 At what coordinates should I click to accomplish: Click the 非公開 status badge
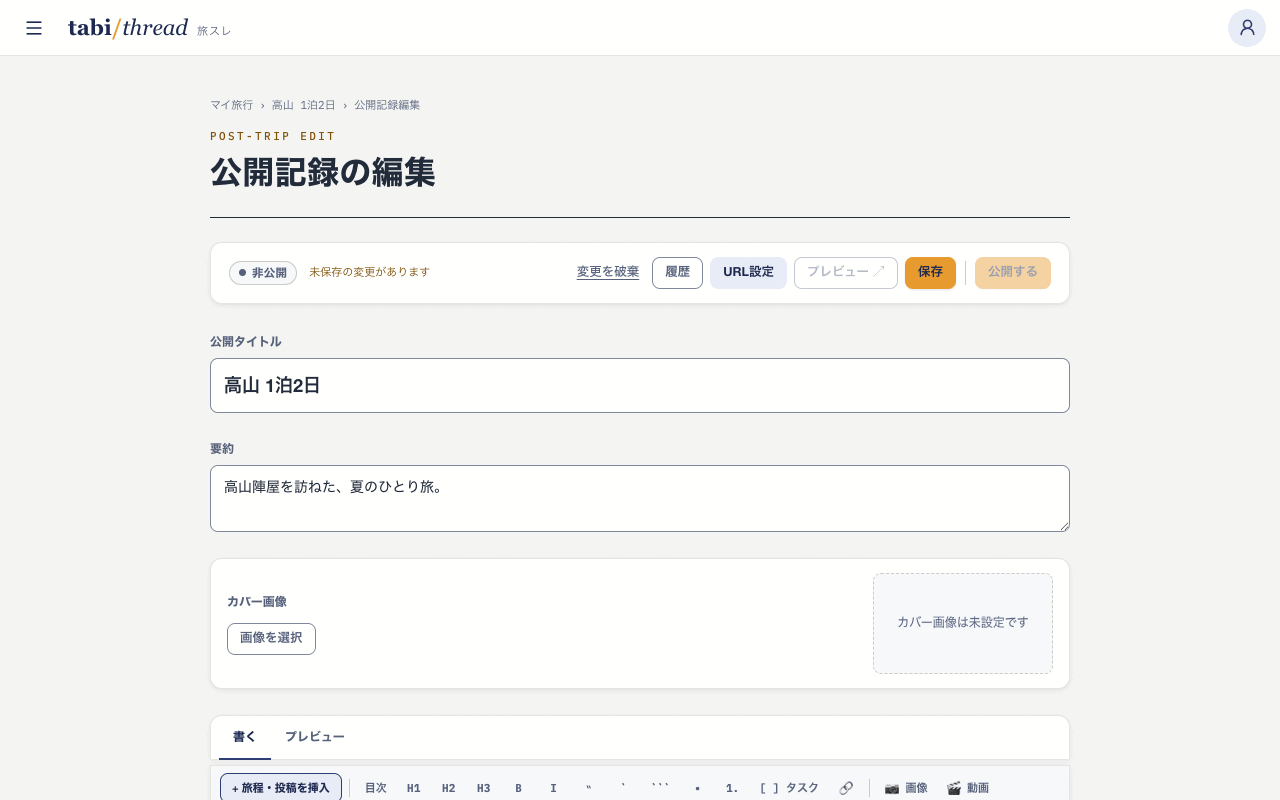(x=263, y=273)
